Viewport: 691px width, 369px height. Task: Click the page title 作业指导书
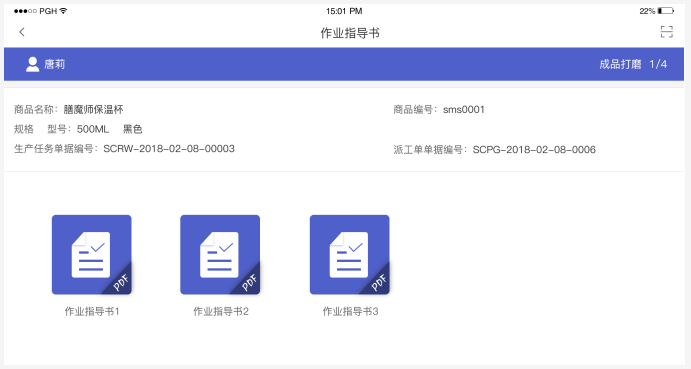click(x=350, y=33)
